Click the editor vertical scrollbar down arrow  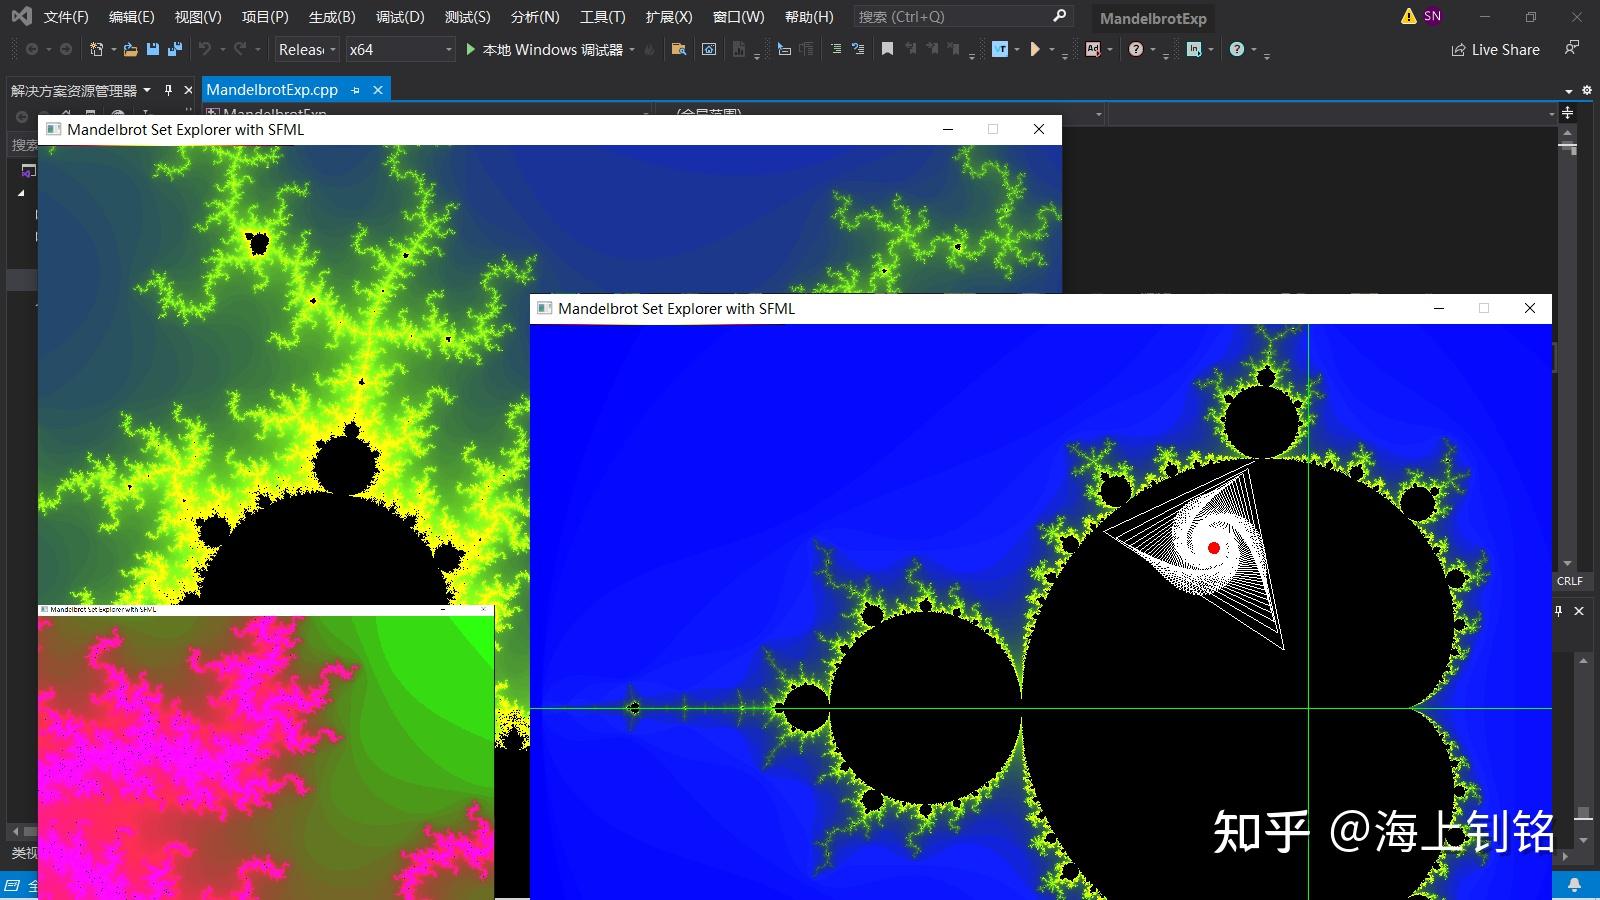[1568, 563]
